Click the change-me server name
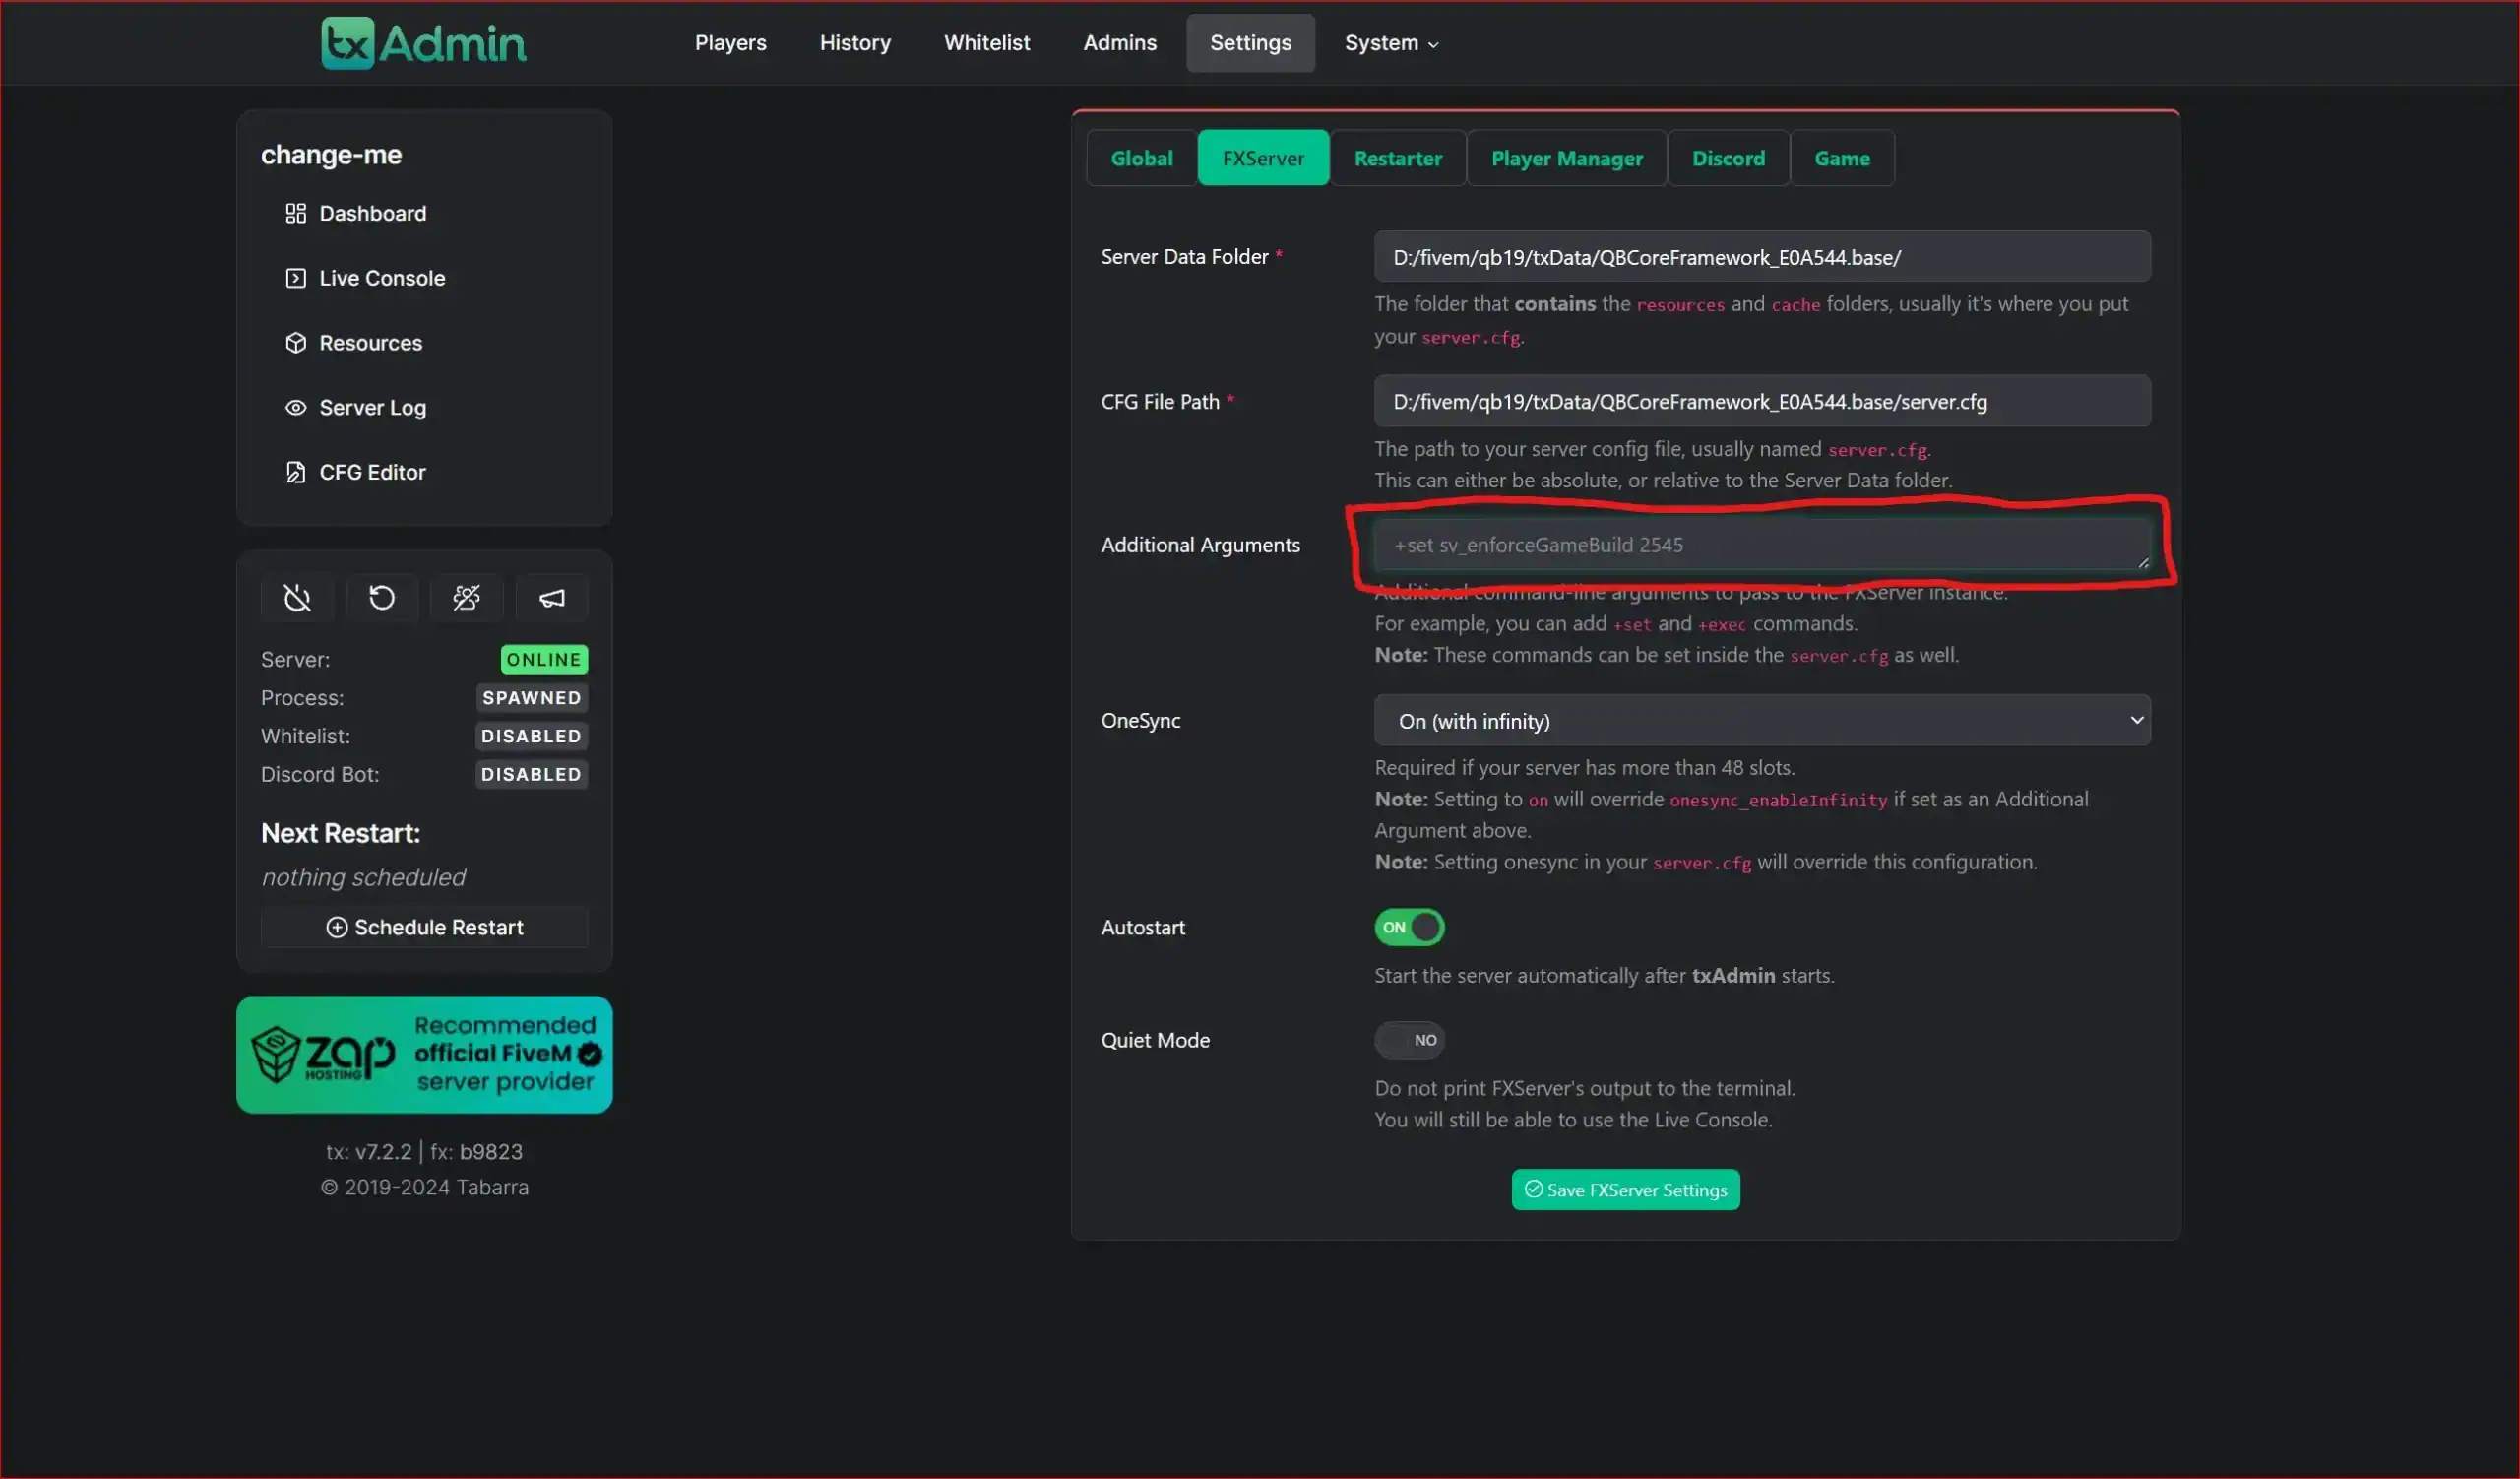This screenshot has width=2520, height=1479. click(331, 155)
